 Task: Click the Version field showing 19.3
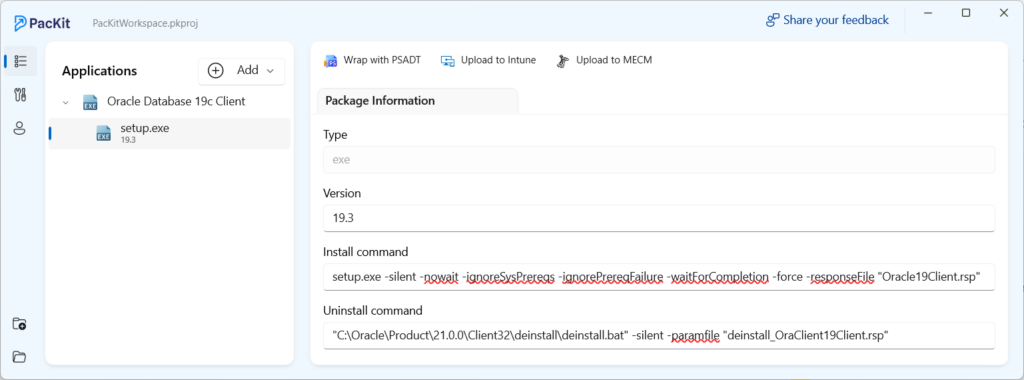(659, 218)
